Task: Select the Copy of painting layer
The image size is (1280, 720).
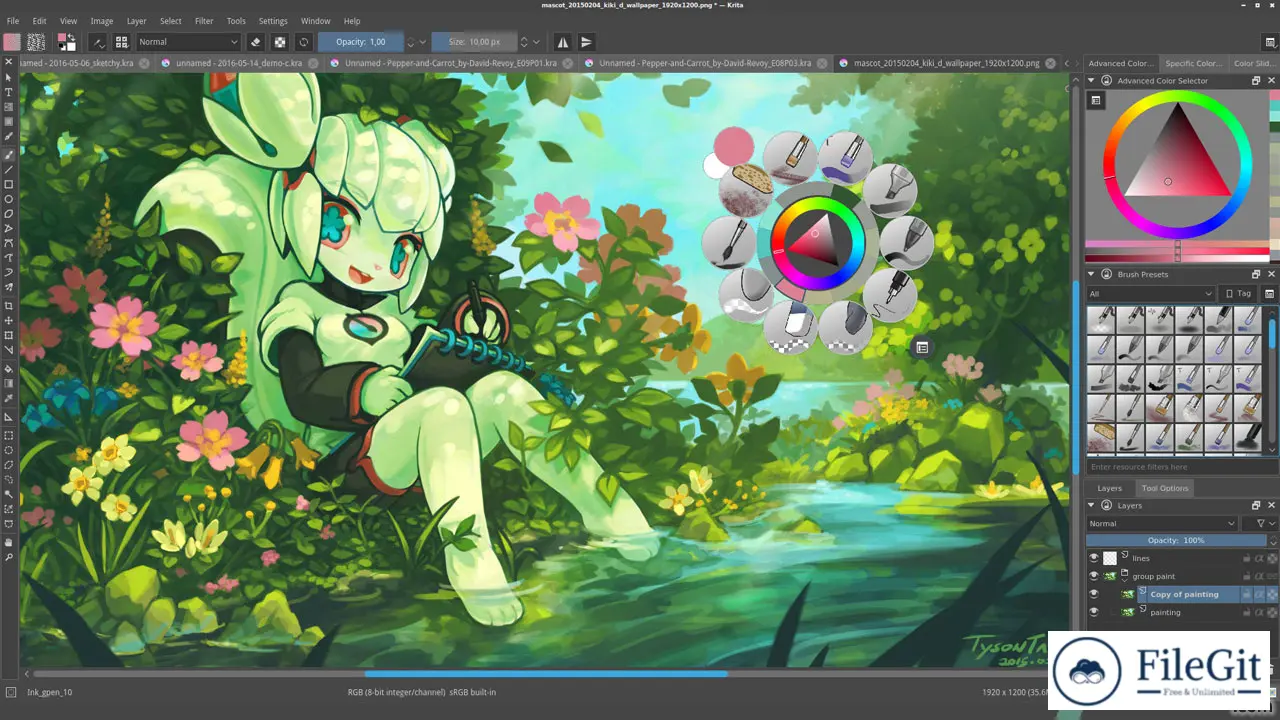Action: pos(1184,594)
